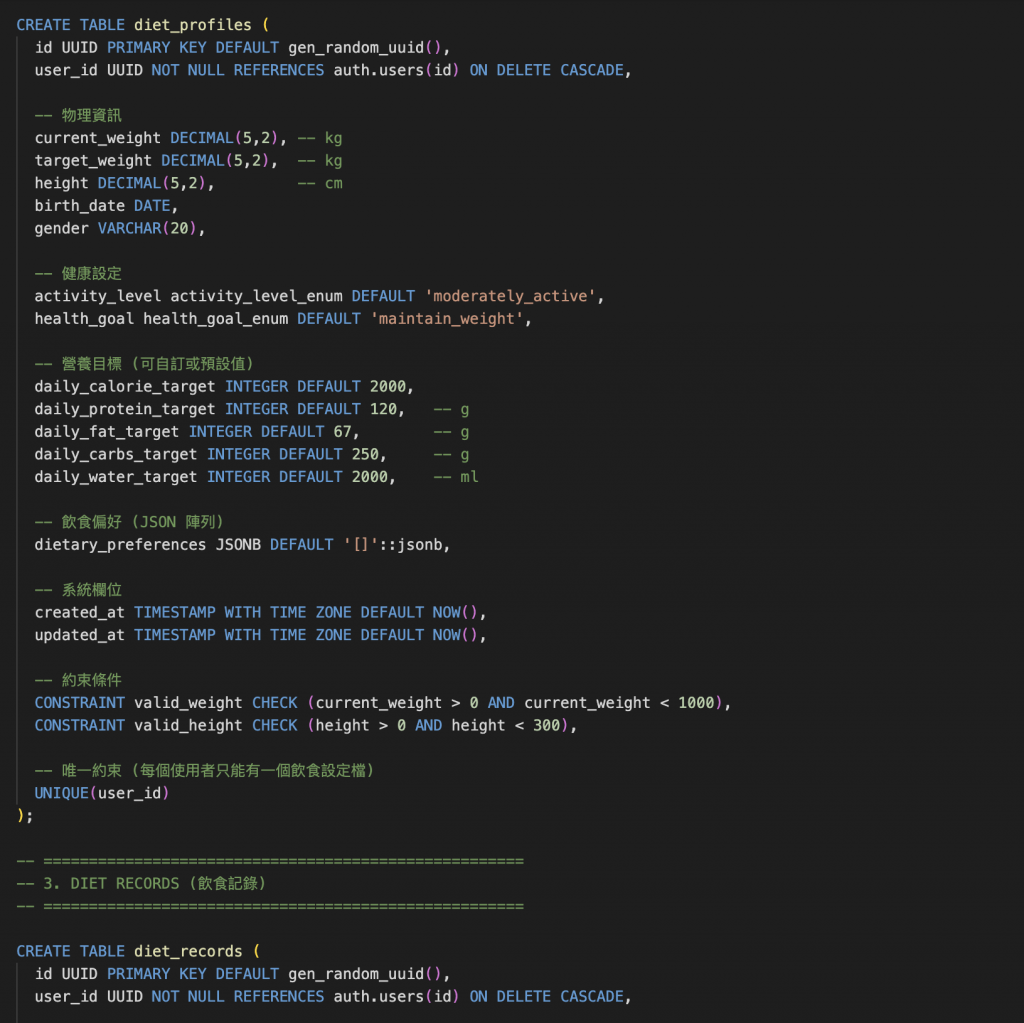Click the comment '飲食偏好 (JSON 陣列)'
The width and height of the screenshot is (1024, 1023).
pos(143,522)
